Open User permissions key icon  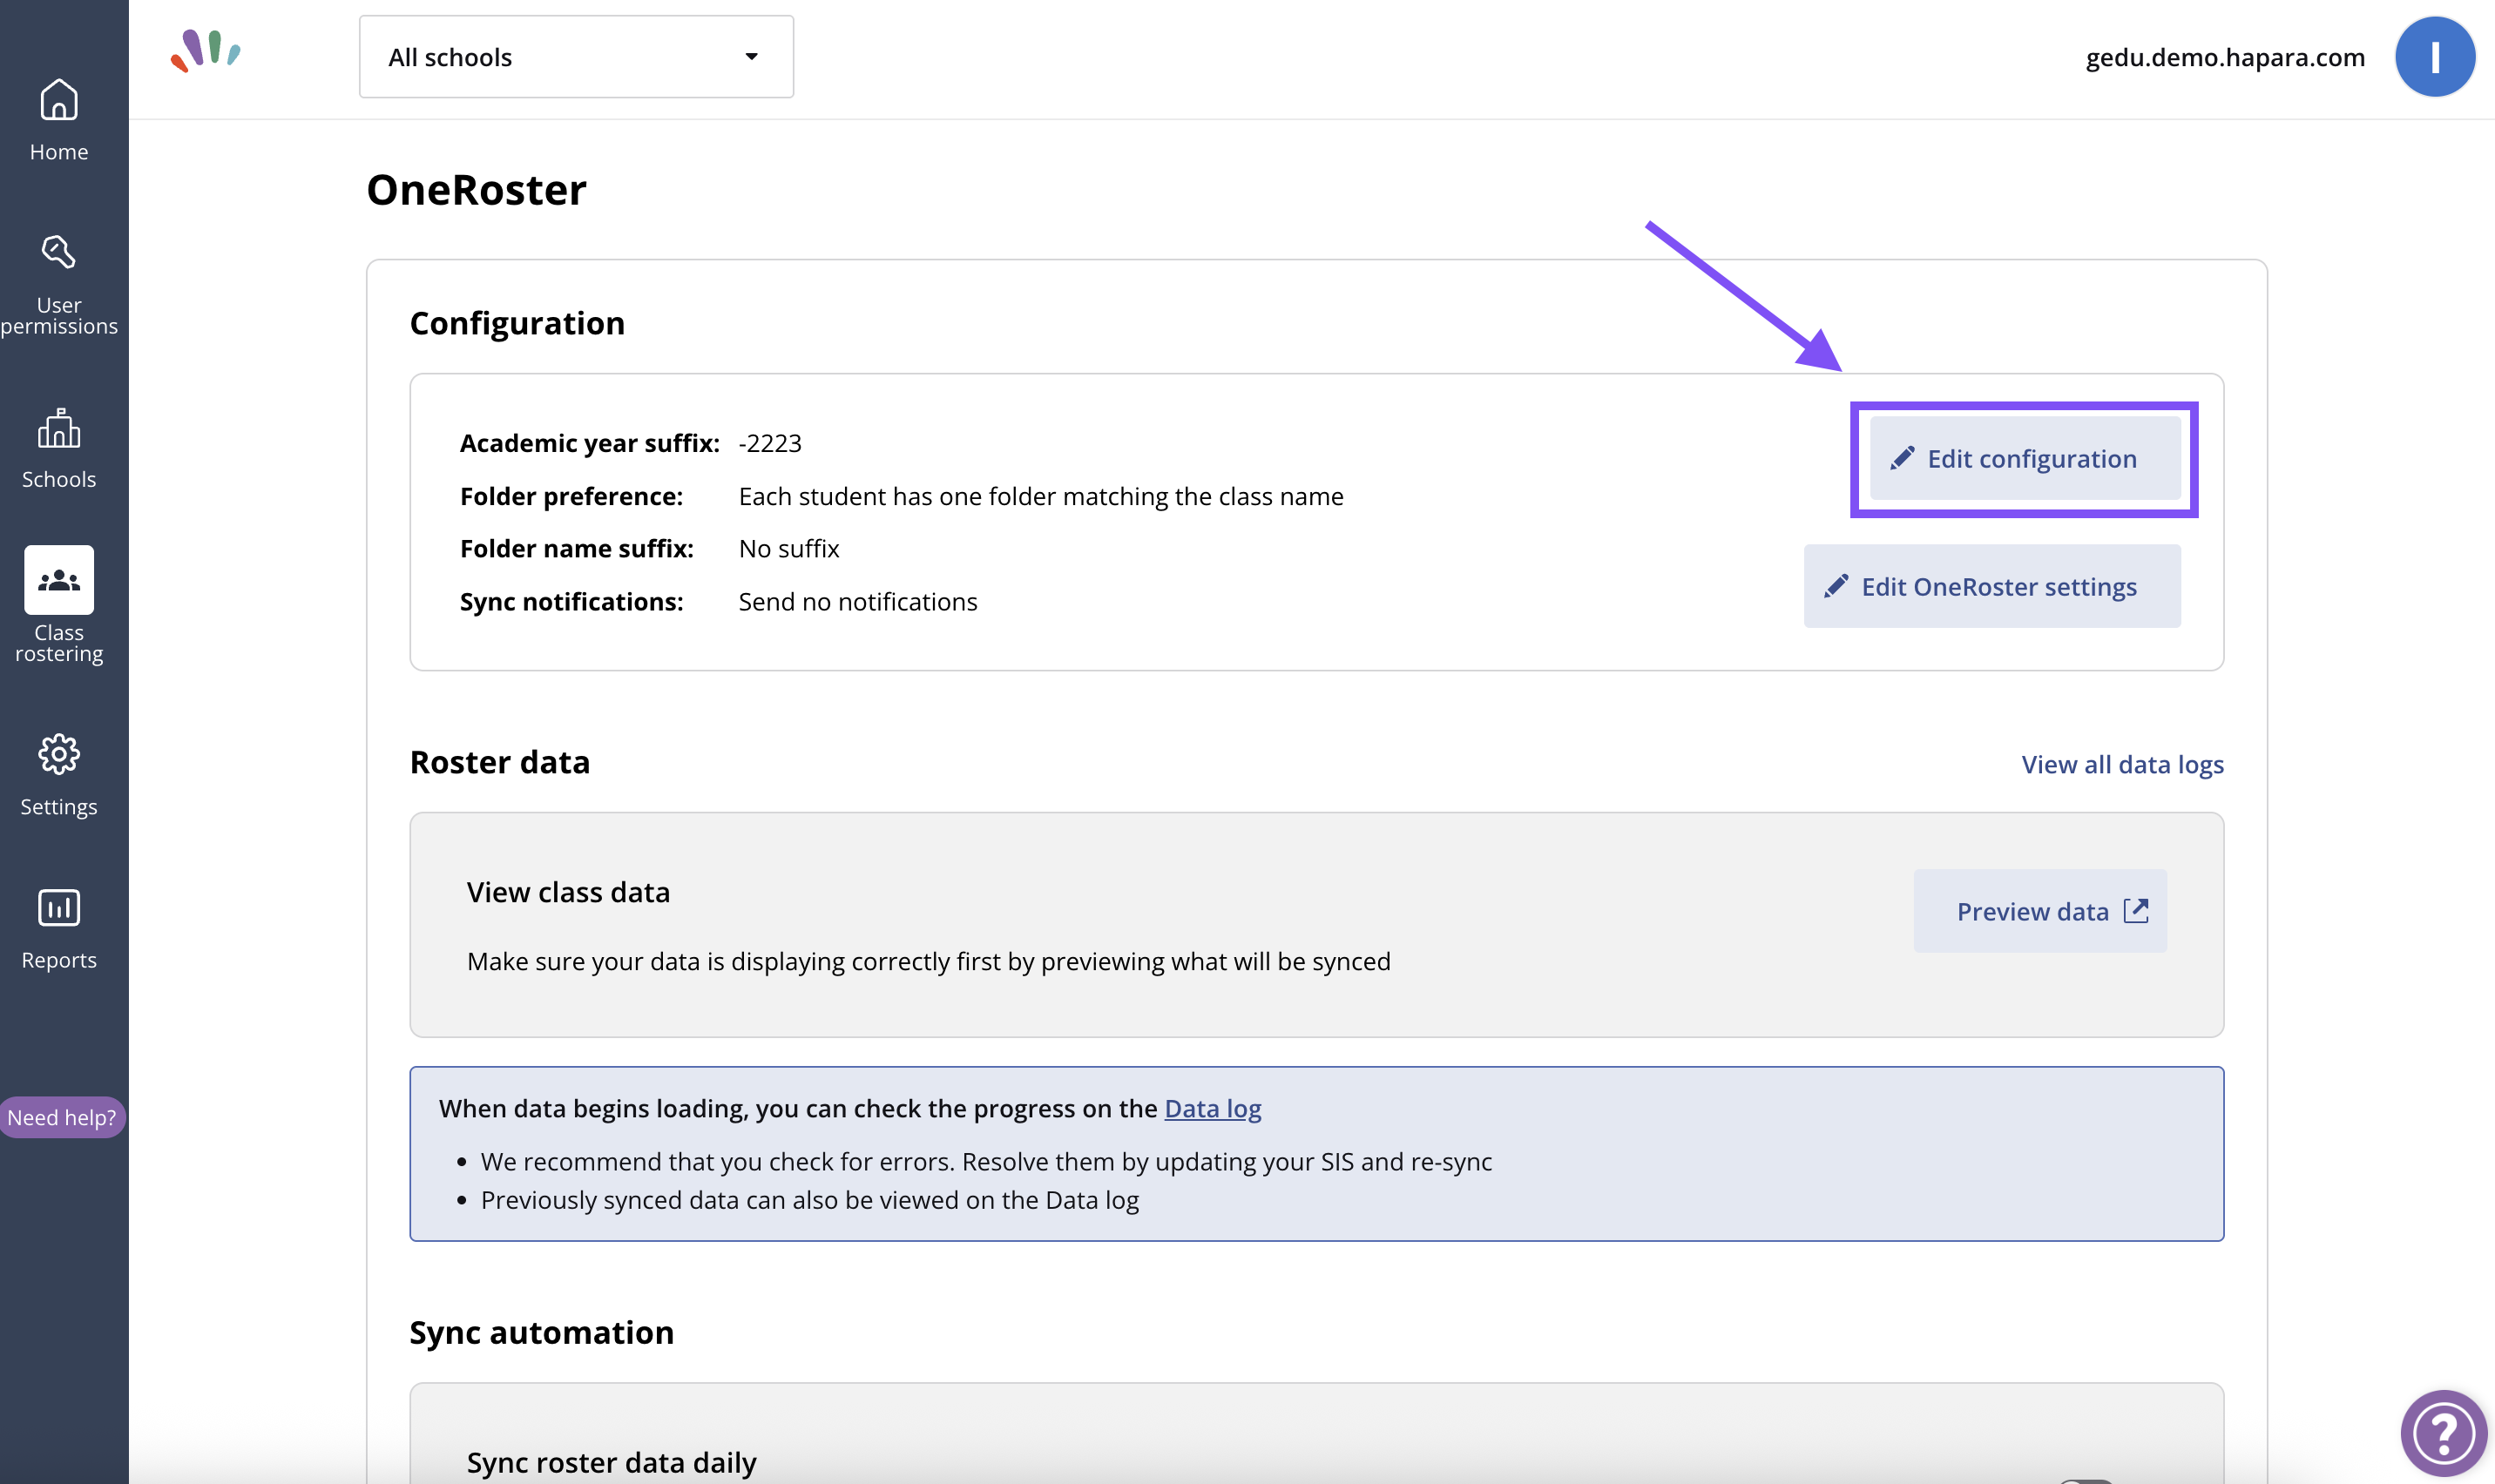59,252
